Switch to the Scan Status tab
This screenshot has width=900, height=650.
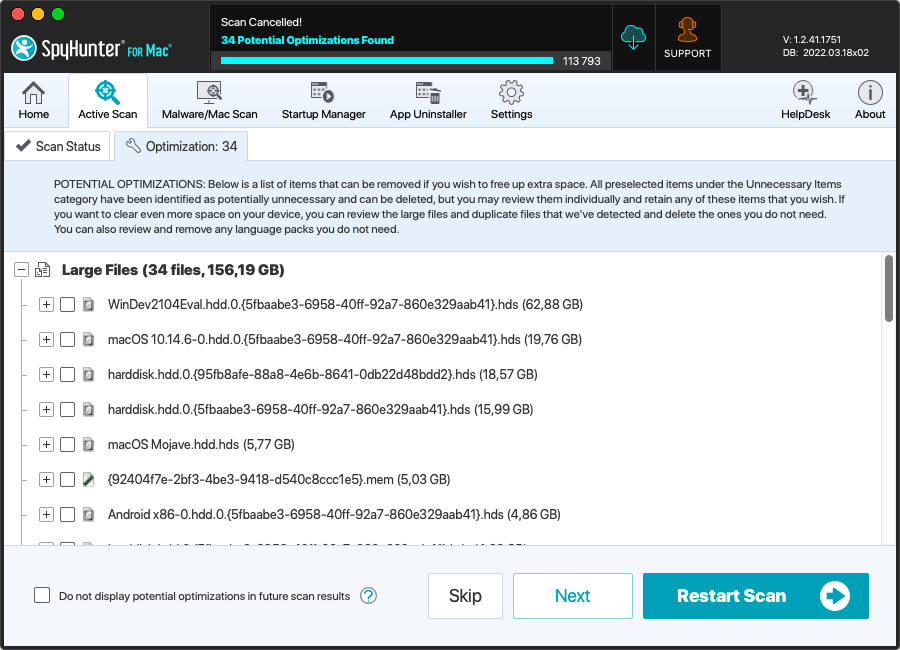pos(58,146)
